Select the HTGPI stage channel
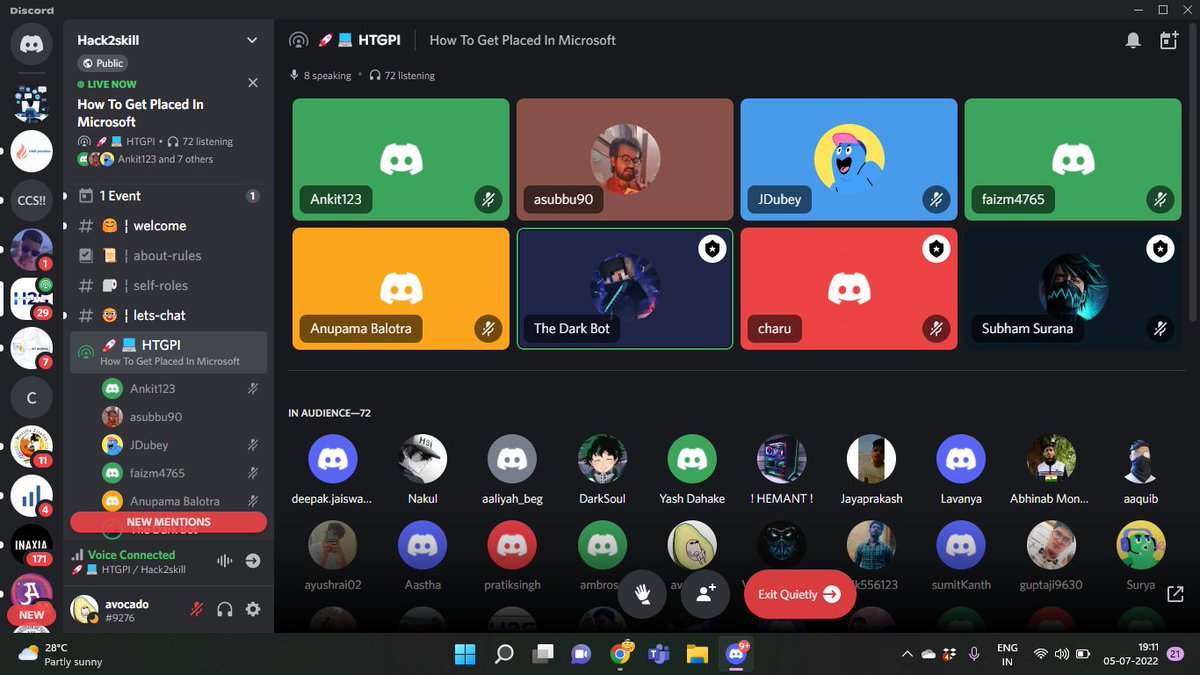1200x675 pixels. click(x=168, y=352)
